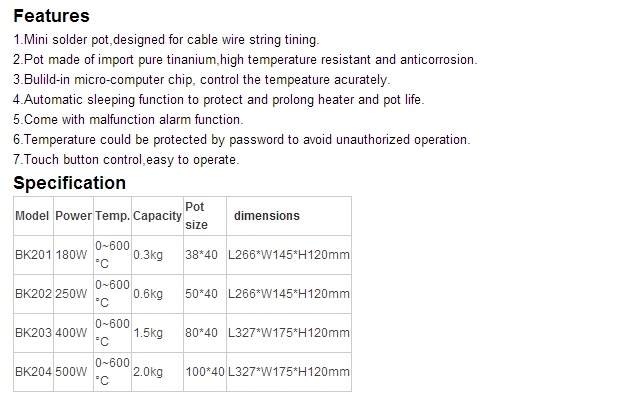Select the pure titanium pot feature line
Screen dimensions: 643x407
pos(245,60)
